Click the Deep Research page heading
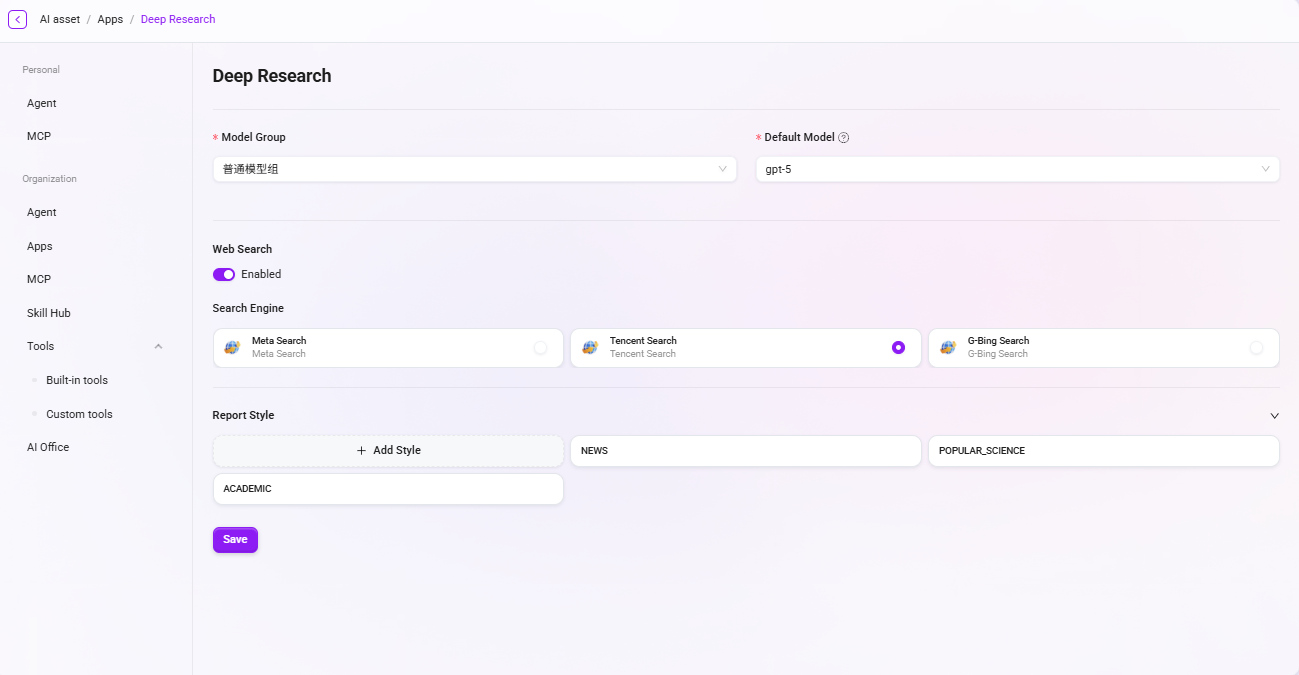Screen dimensions: 1299x675 [x=272, y=76]
